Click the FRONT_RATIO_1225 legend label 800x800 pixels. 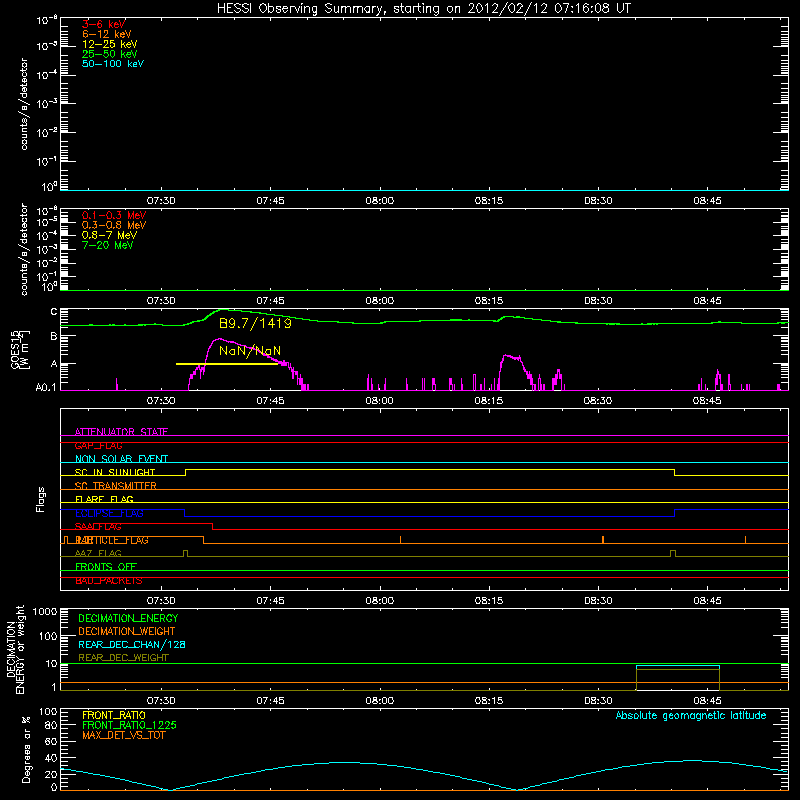[x=129, y=725]
